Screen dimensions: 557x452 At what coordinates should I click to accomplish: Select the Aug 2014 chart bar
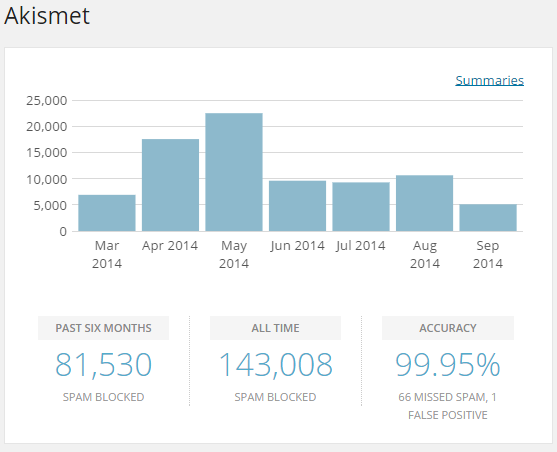pos(424,203)
